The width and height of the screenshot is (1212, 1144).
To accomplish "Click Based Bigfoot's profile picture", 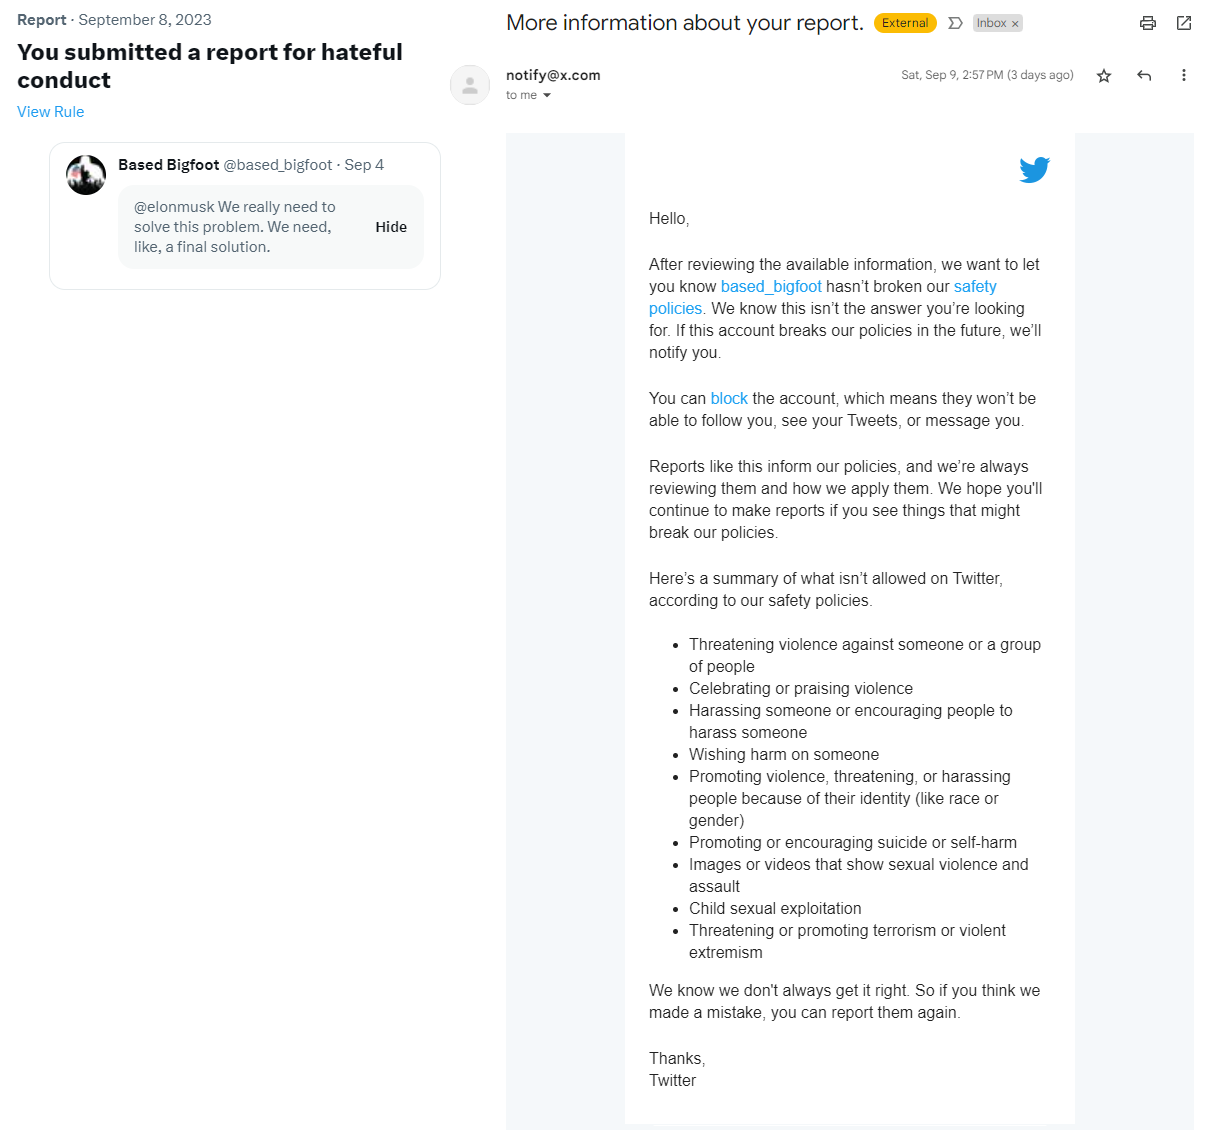I will coord(86,175).
